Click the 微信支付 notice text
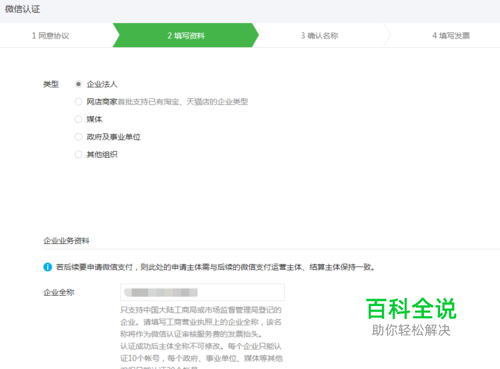The height and width of the screenshot is (369, 500). click(x=215, y=267)
